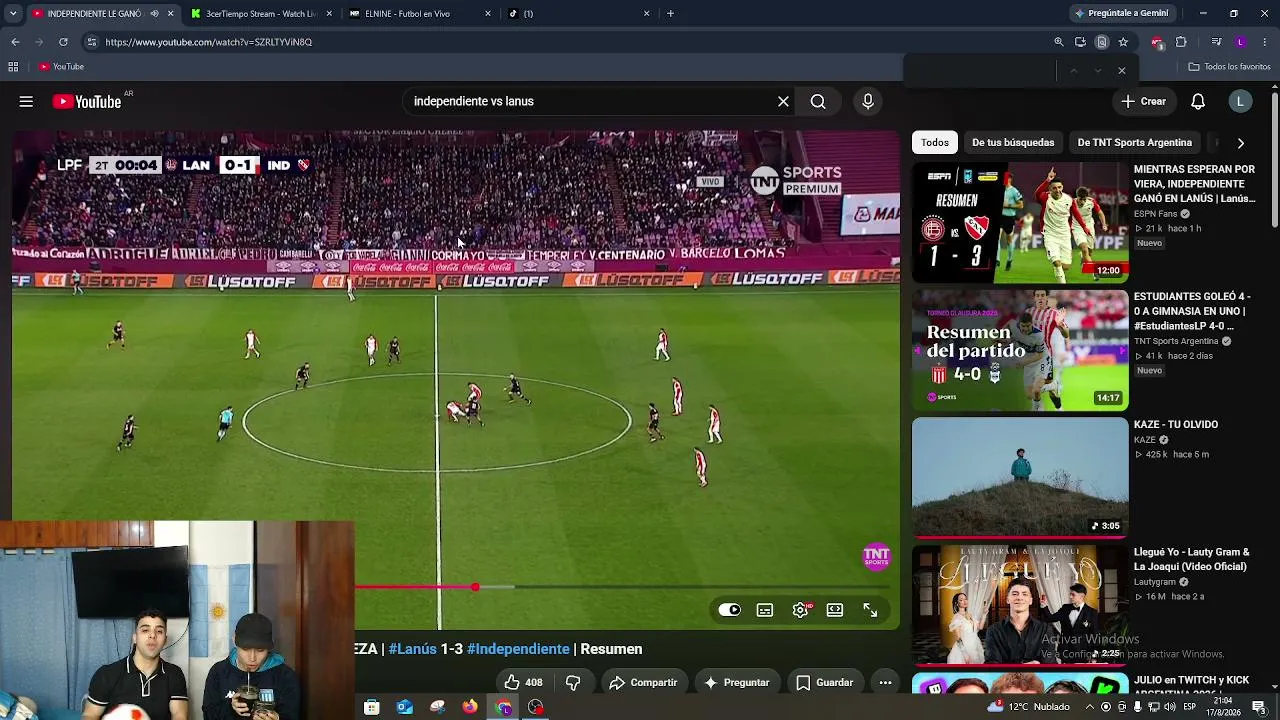Submit search with the magnifying glass button
This screenshot has width=1280, height=720.
(x=818, y=101)
